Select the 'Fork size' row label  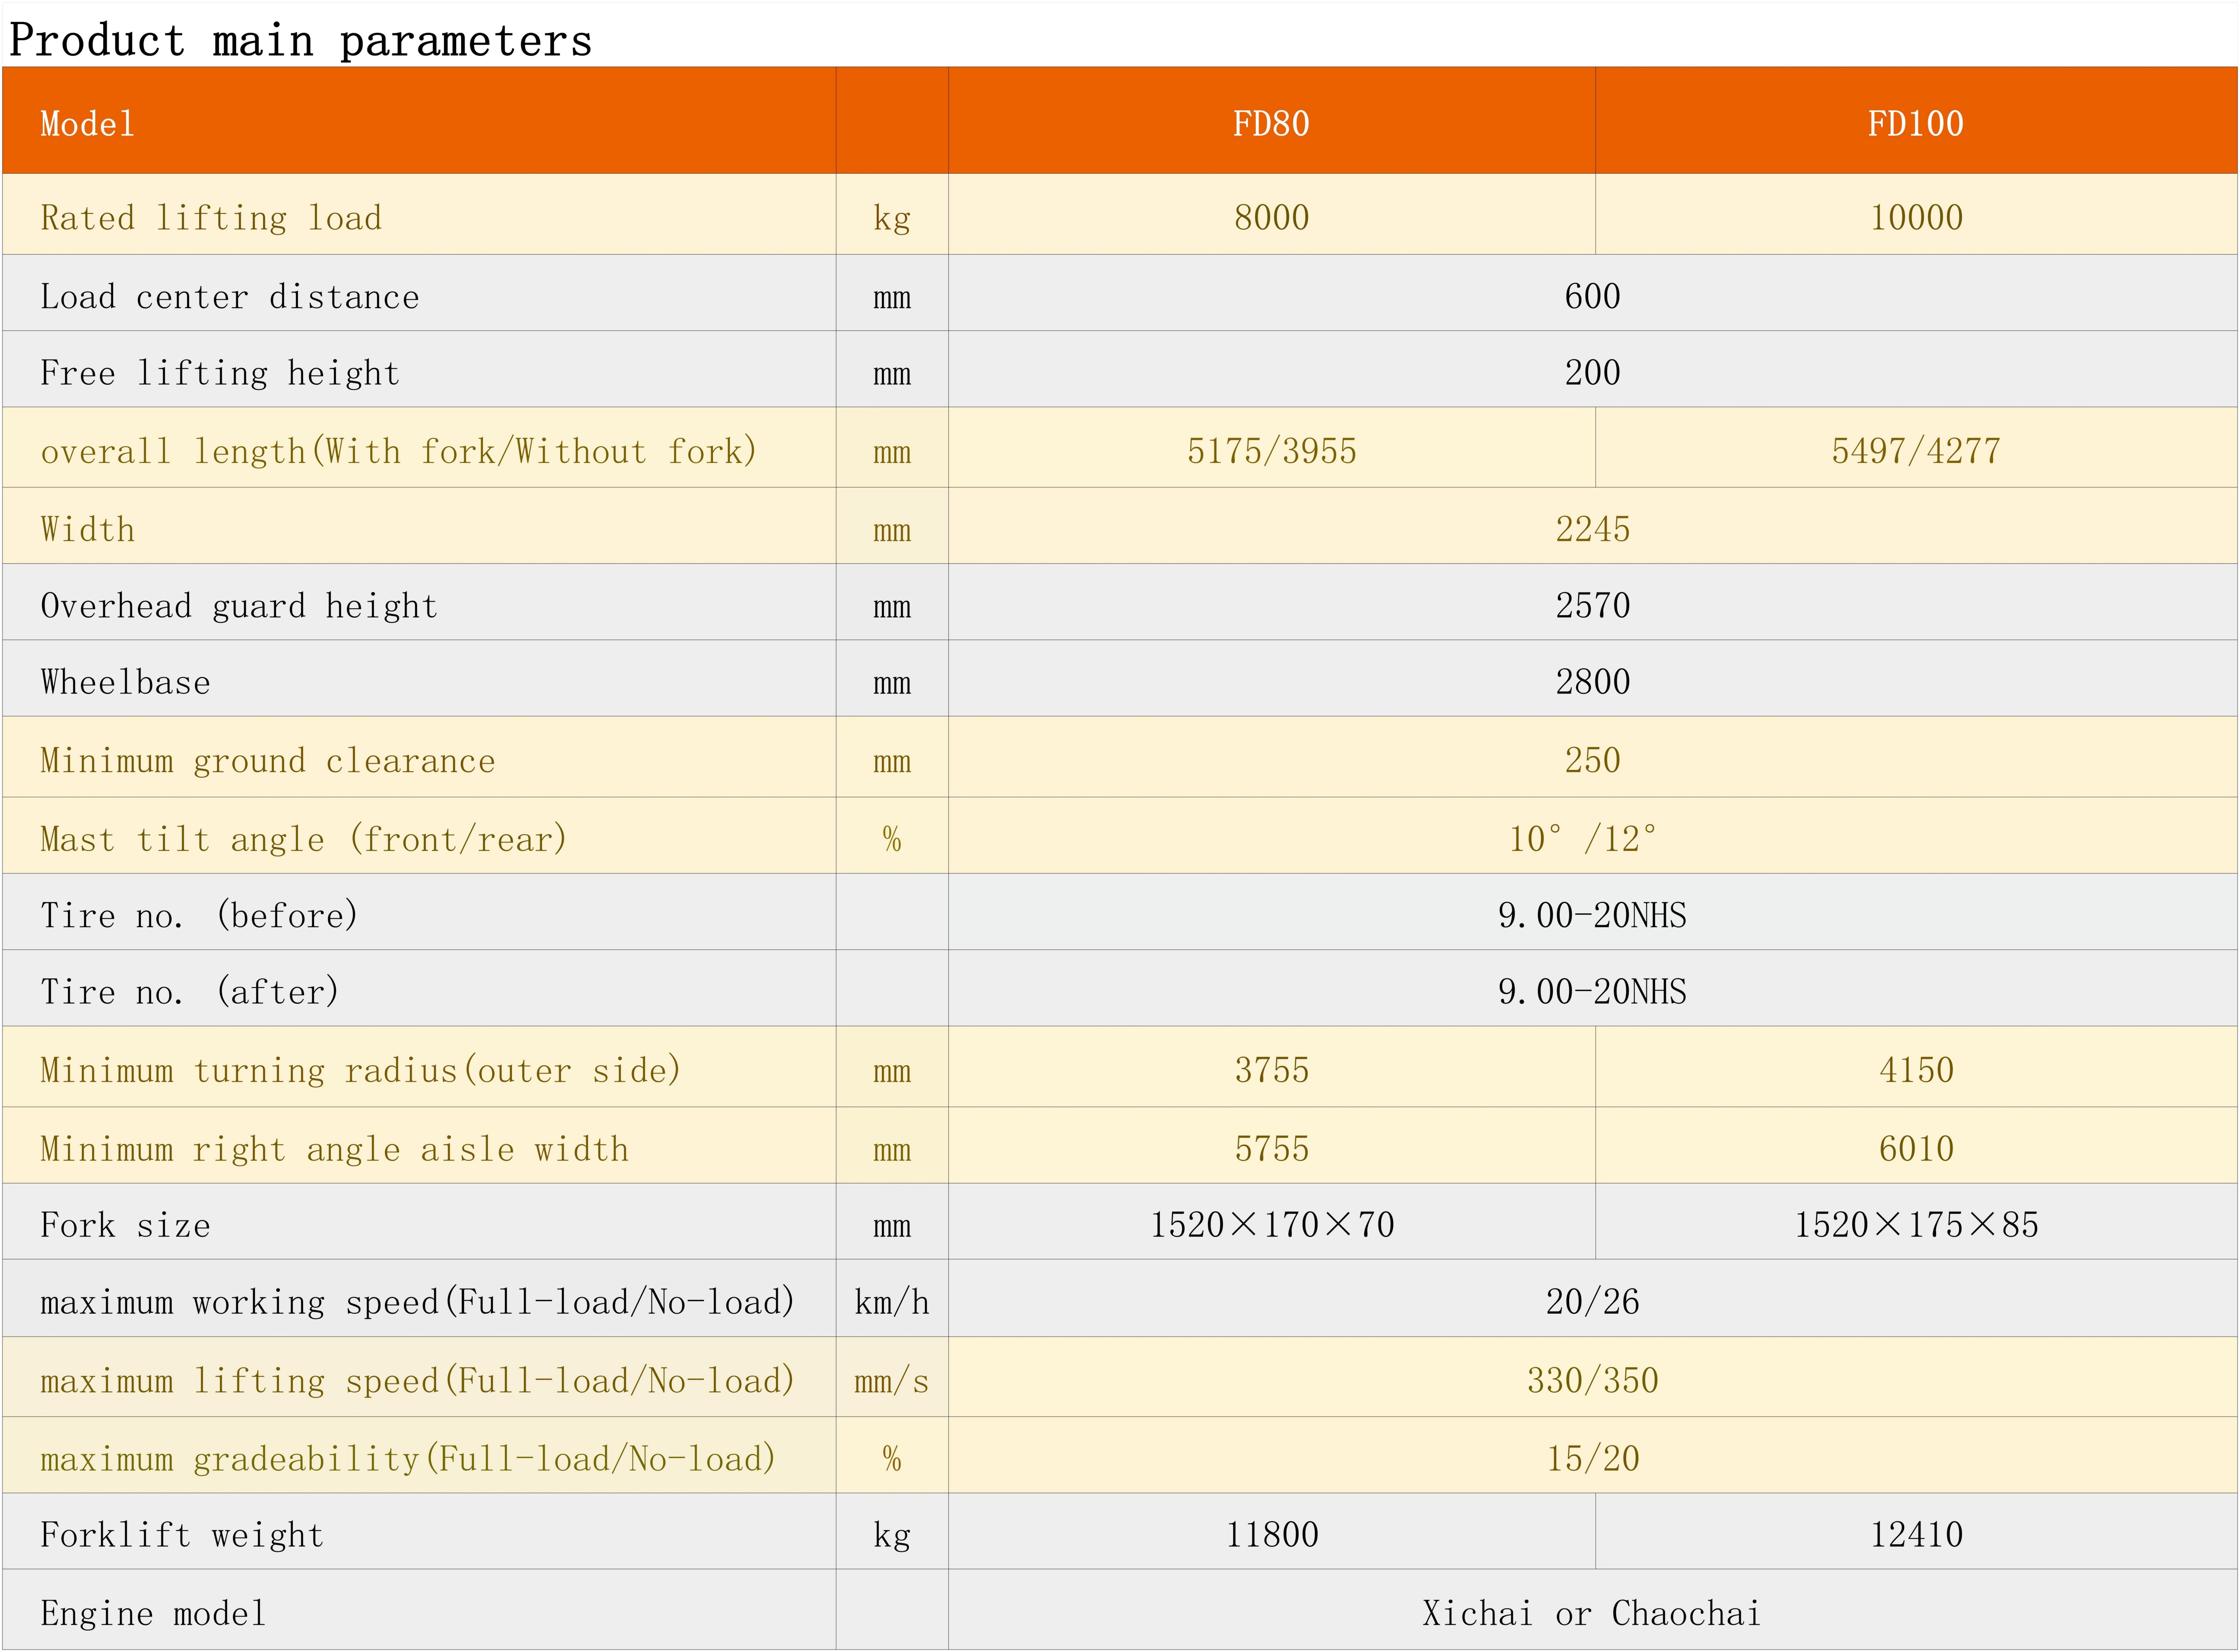(x=125, y=1225)
